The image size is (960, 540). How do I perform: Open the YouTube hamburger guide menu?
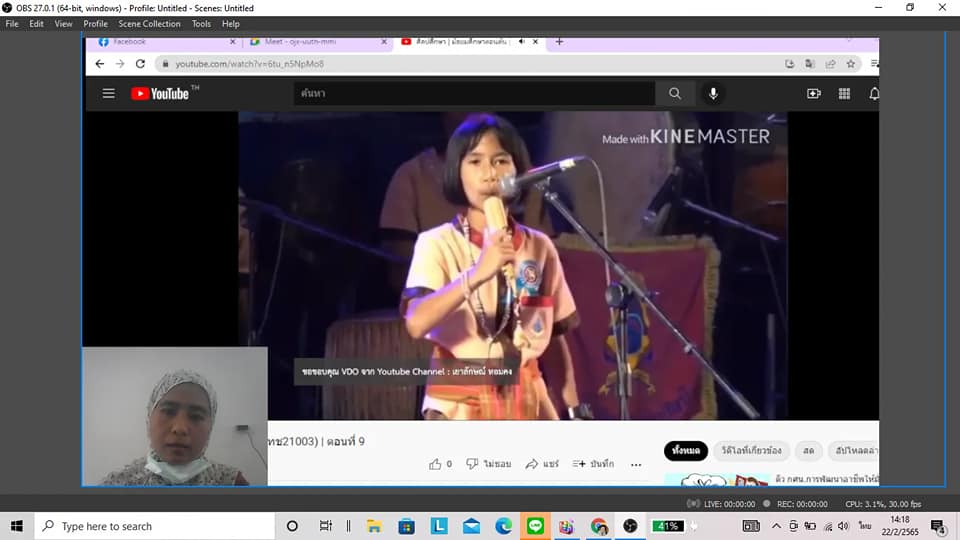click(x=108, y=93)
